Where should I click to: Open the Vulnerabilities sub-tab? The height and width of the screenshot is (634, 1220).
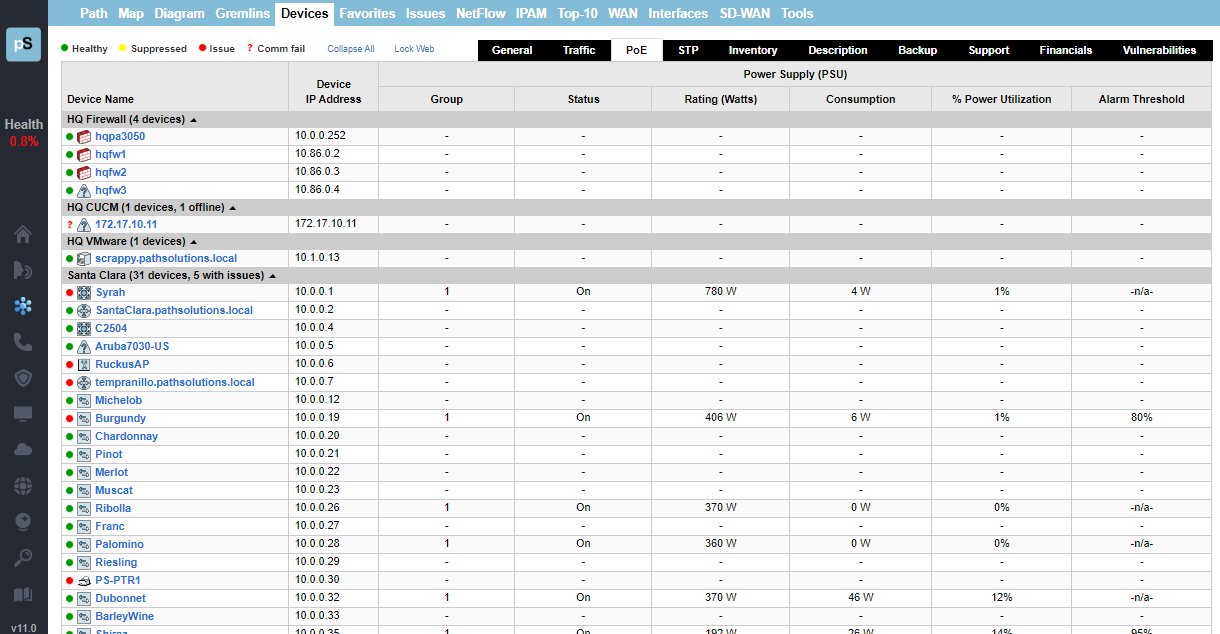point(1159,50)
